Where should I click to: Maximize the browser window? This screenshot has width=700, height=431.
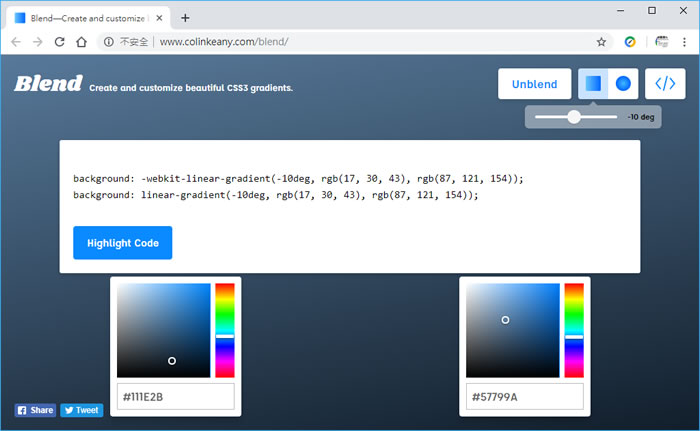(x=652, y=11)
